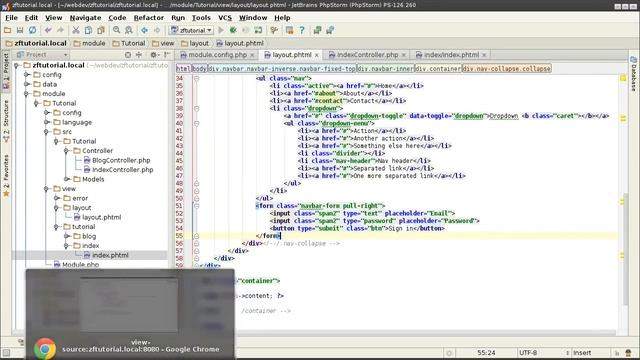Click the Paste toolbar icon
Viewport: 640px width, 360px height.
tap(101, 30)
